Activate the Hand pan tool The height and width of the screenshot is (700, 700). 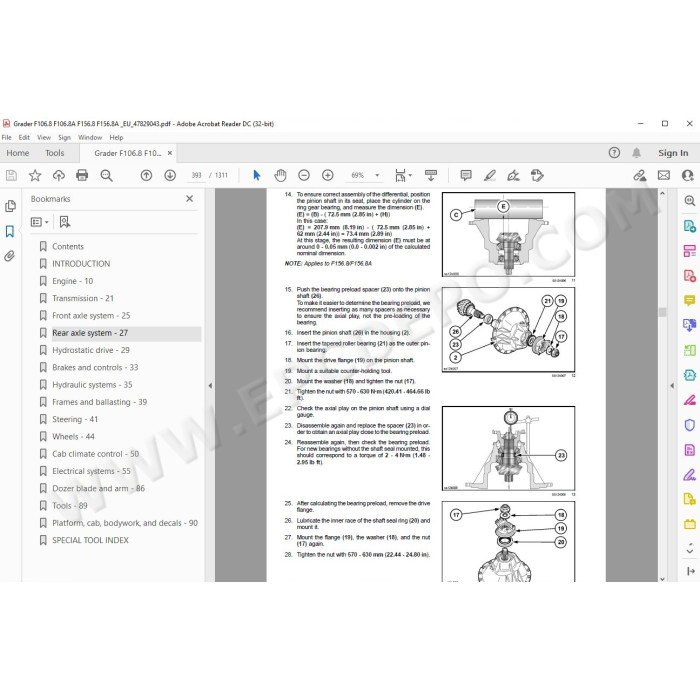click(x=280, y=175)
